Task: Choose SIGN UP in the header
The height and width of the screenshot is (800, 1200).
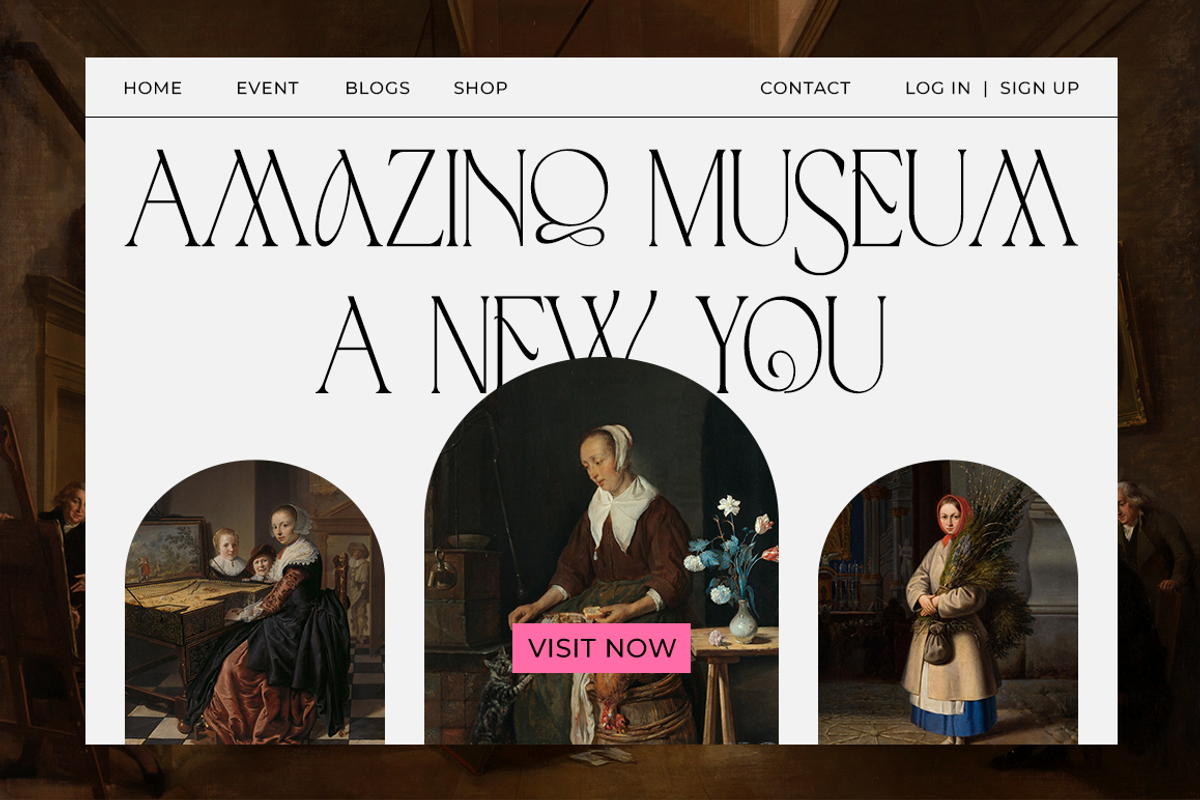Action: 1039,88
